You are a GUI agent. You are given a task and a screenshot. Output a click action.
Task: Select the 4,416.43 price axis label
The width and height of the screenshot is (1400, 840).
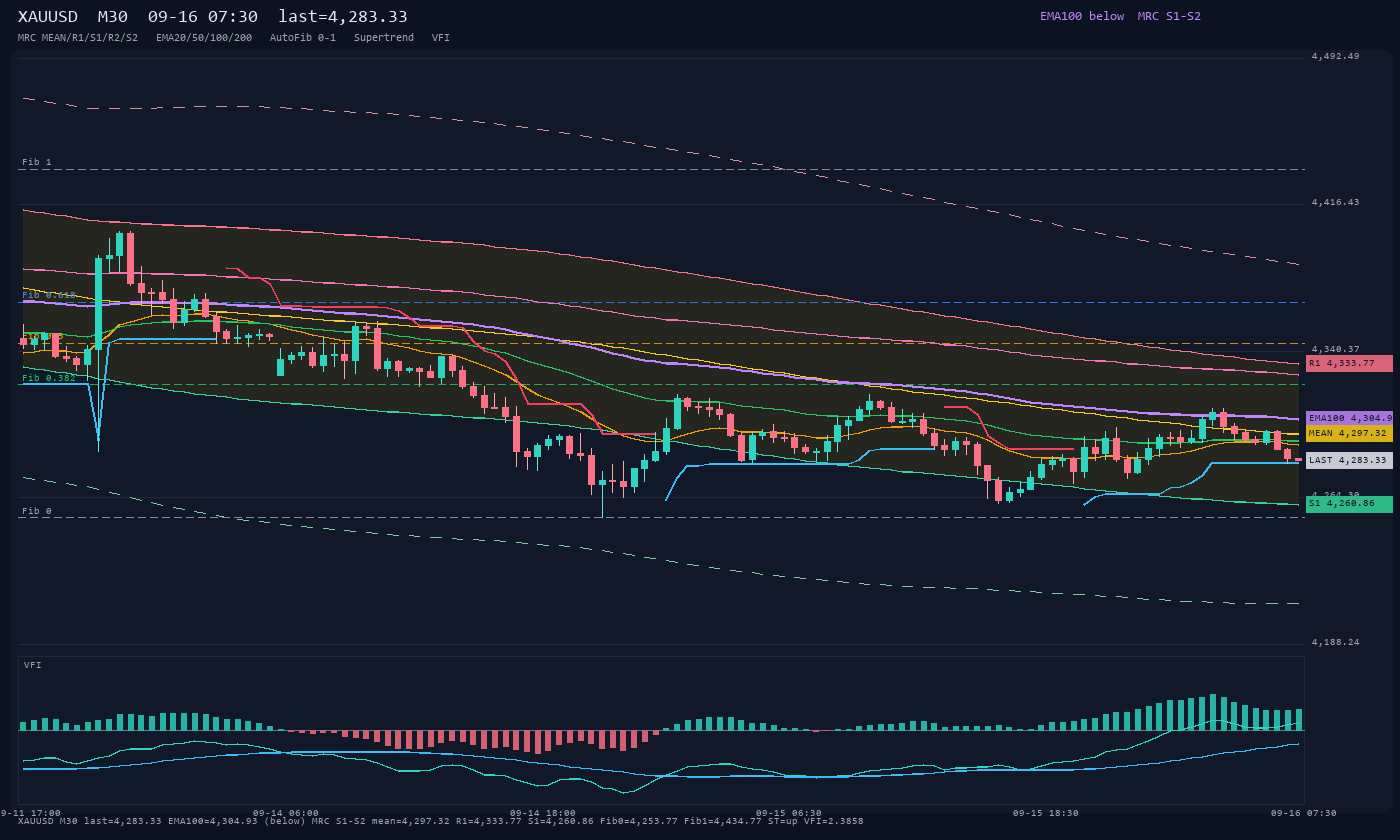1335,203
